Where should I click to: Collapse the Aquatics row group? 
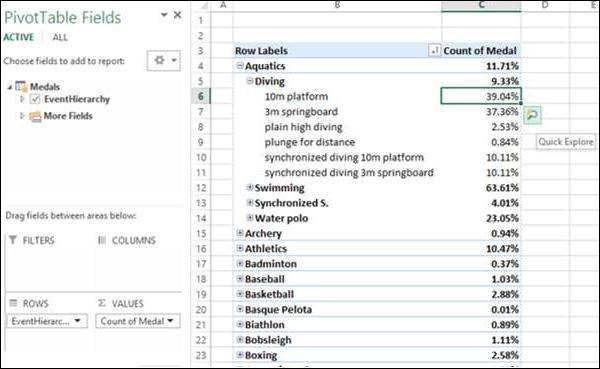[x=240, y=65]
